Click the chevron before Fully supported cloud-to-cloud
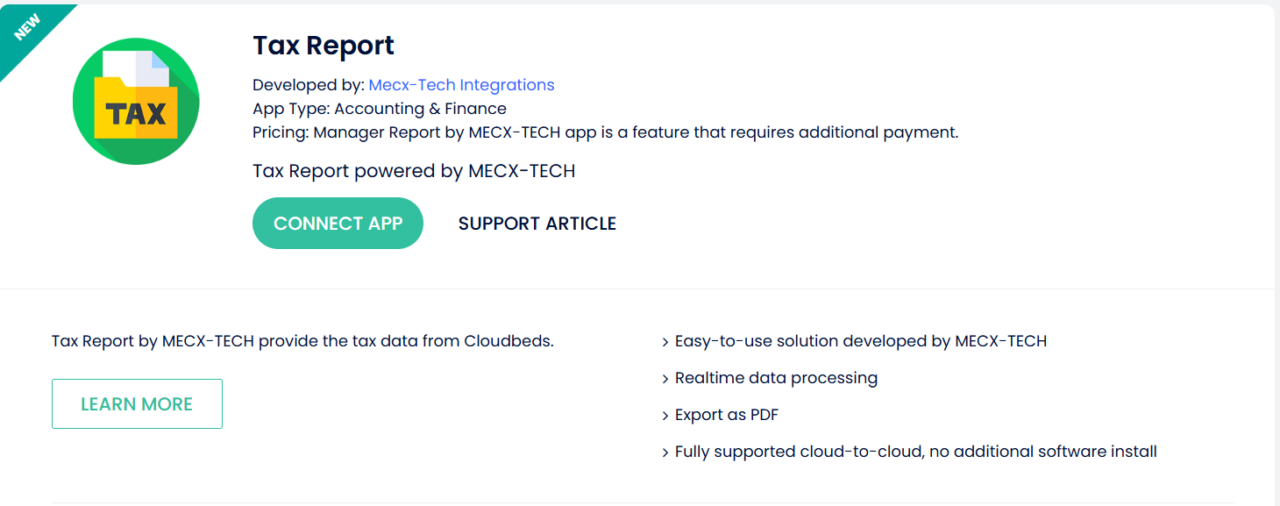Screen dimensions: 1280x506 click(x=665, y=453)
